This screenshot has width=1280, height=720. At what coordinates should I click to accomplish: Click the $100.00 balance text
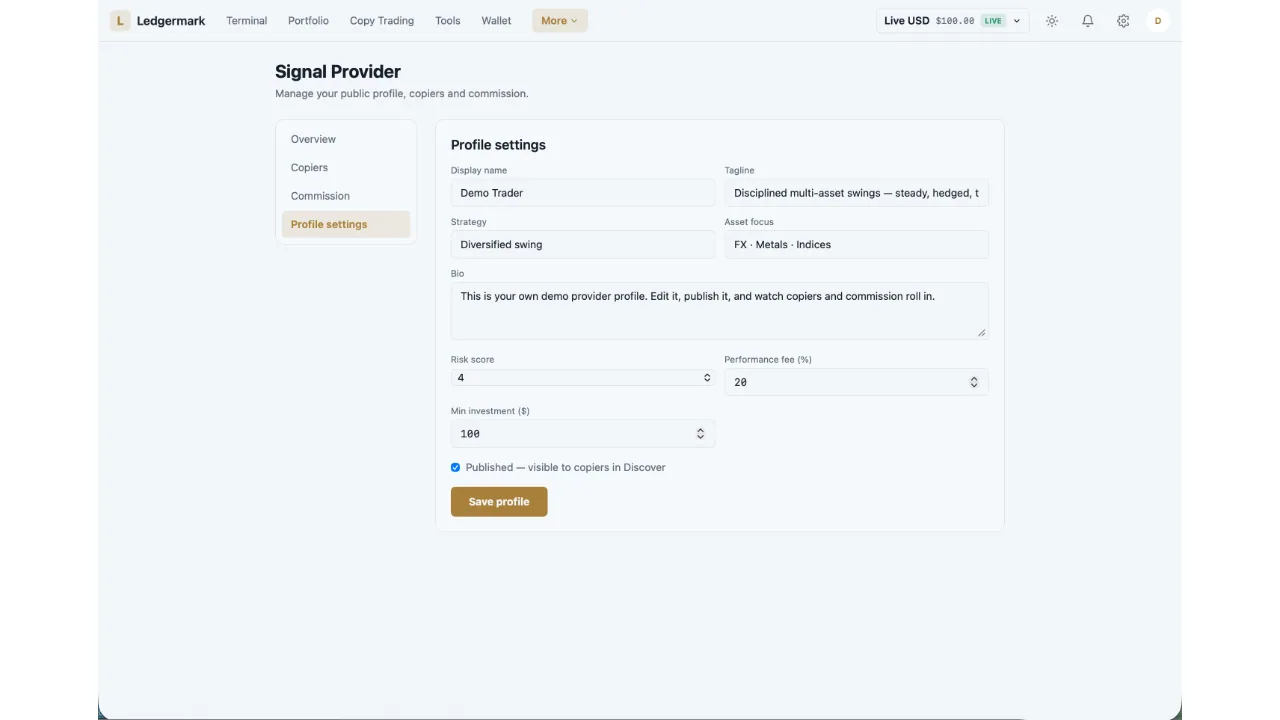955,20
